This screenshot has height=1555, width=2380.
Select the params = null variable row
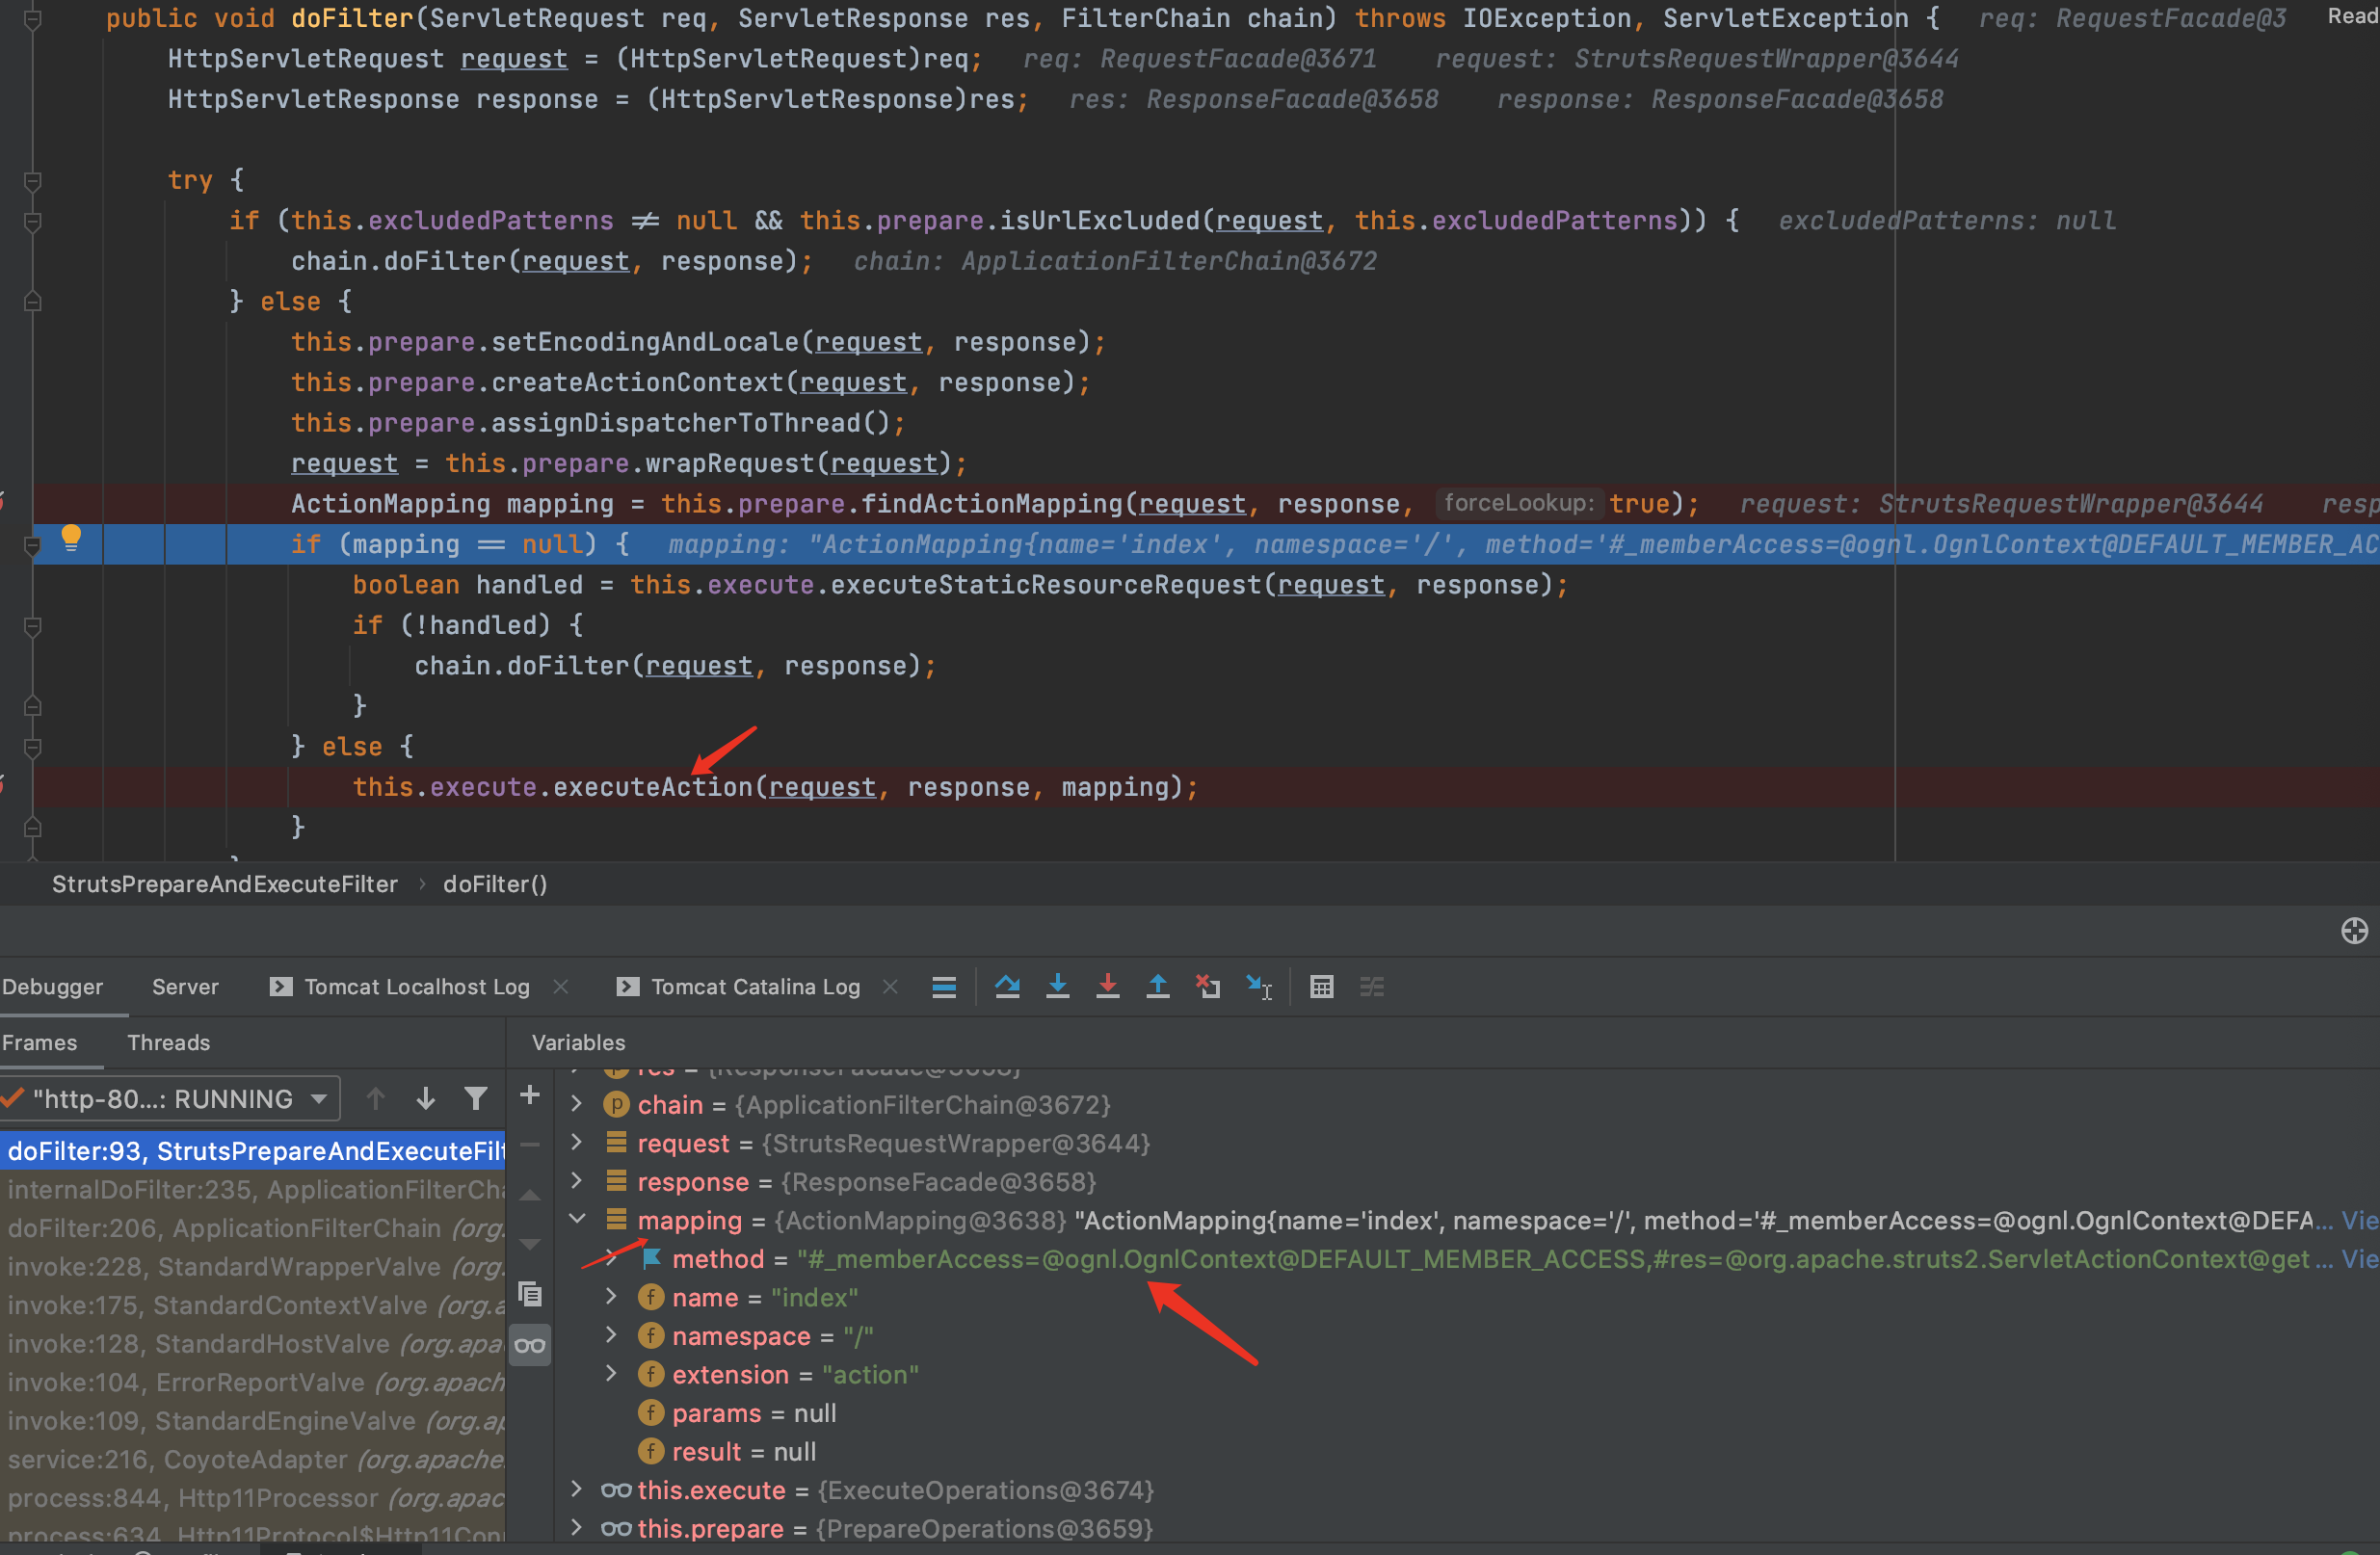pyautogui.click(x=737, y=1413)
